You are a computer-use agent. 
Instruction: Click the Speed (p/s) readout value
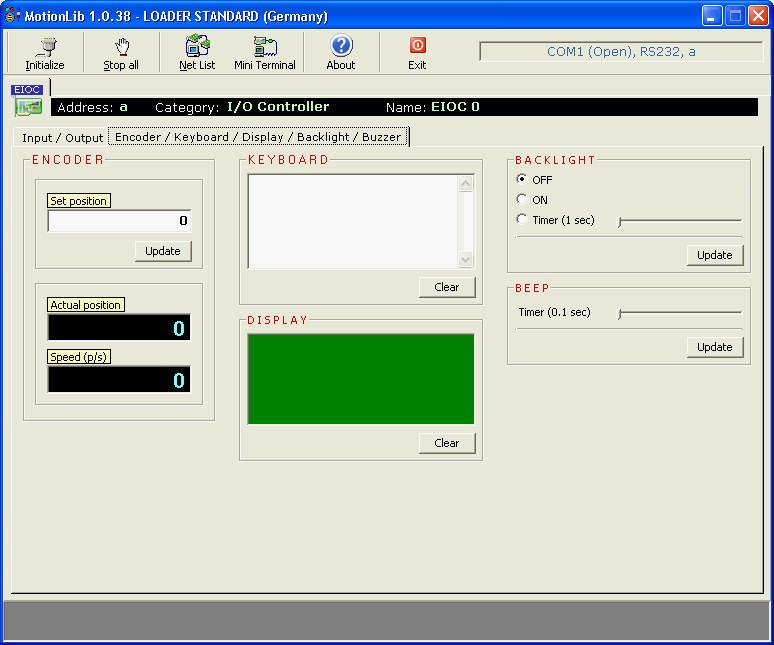[x=119, y=379]
